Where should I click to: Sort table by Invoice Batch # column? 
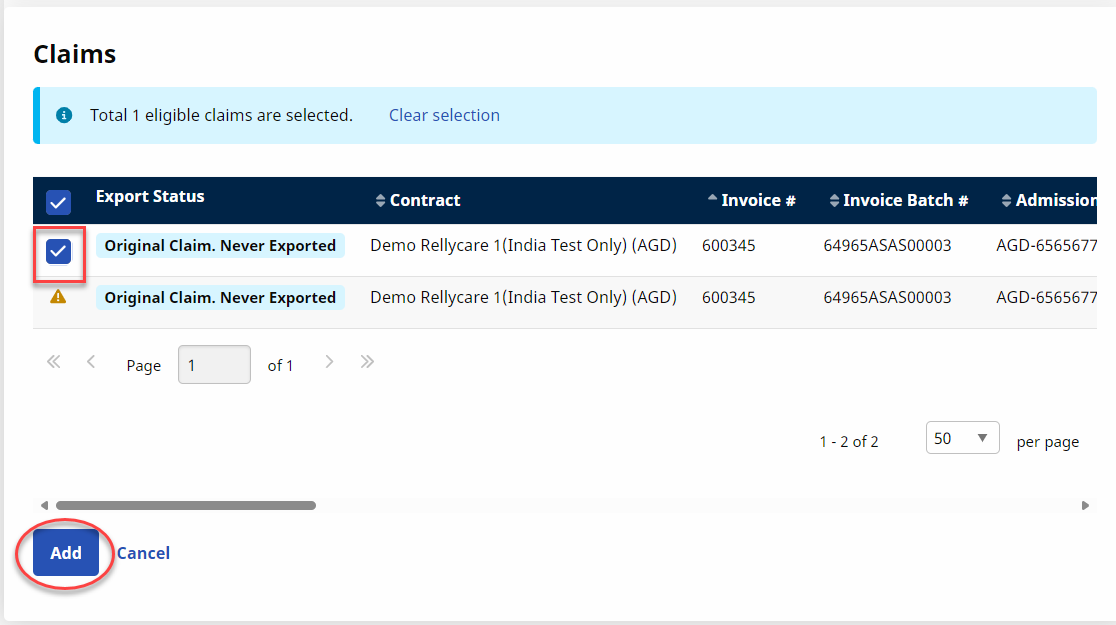pyautogui.click(x=898, y=200)
